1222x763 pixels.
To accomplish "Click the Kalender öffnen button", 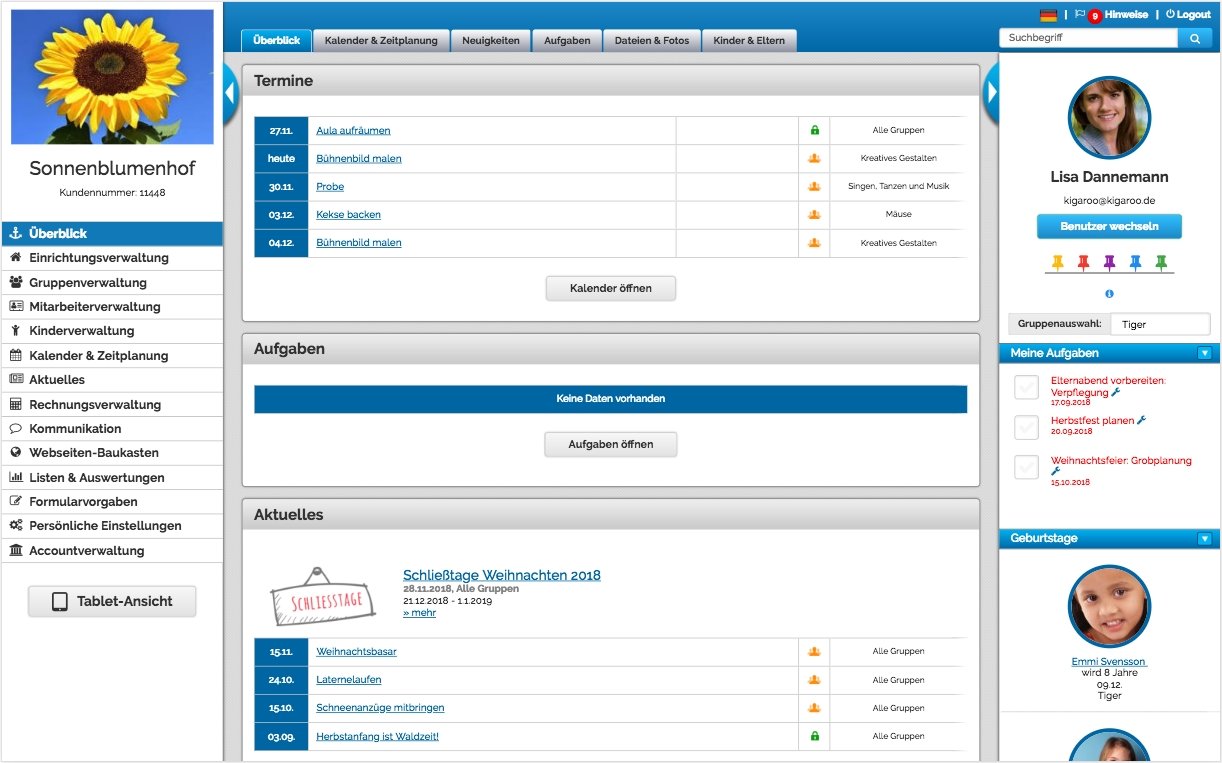I will point(611,288).
